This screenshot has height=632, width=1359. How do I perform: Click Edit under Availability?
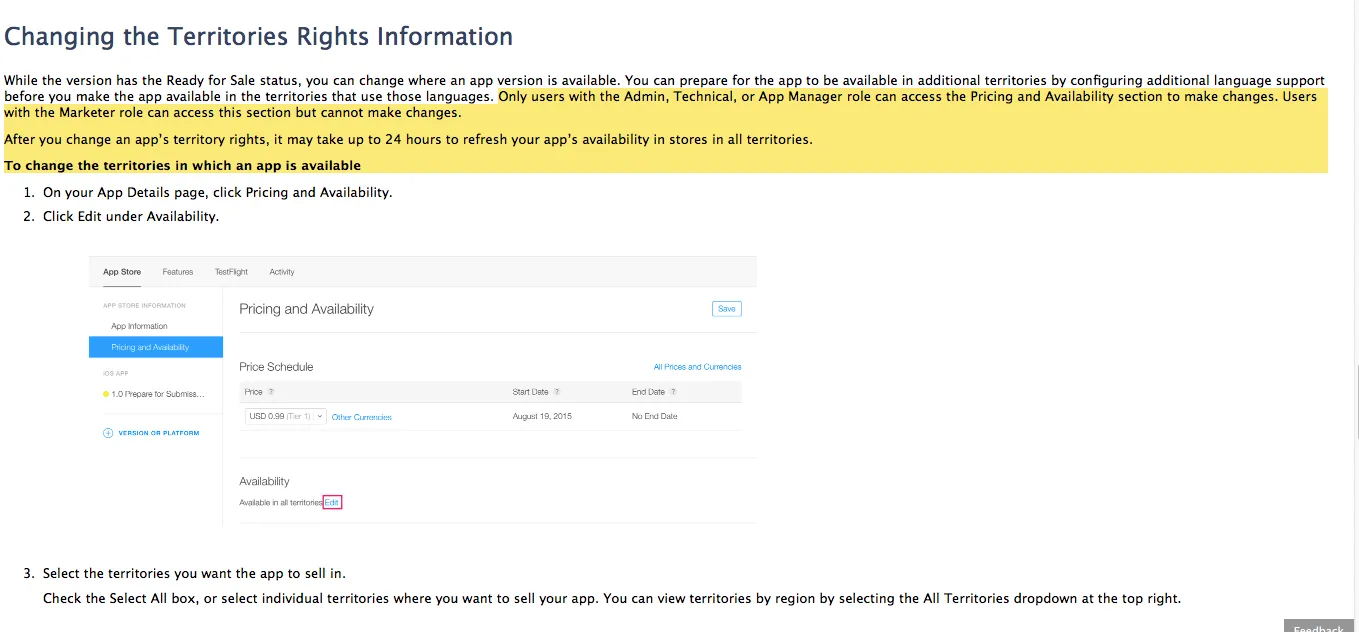[332, 502]
